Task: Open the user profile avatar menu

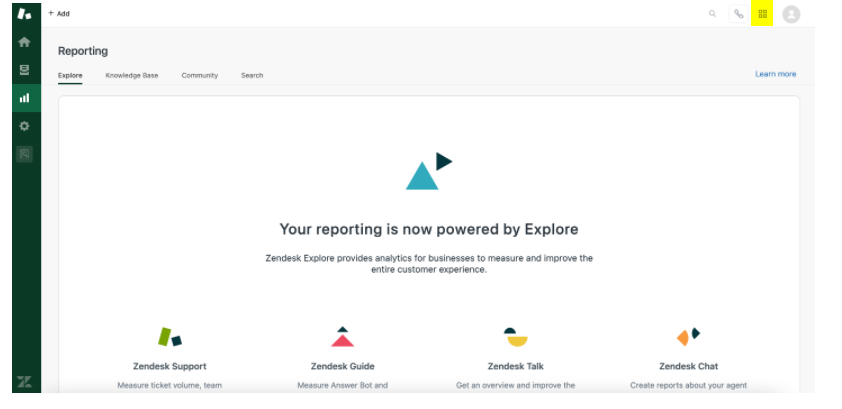Action: click(x=791, y=14)
